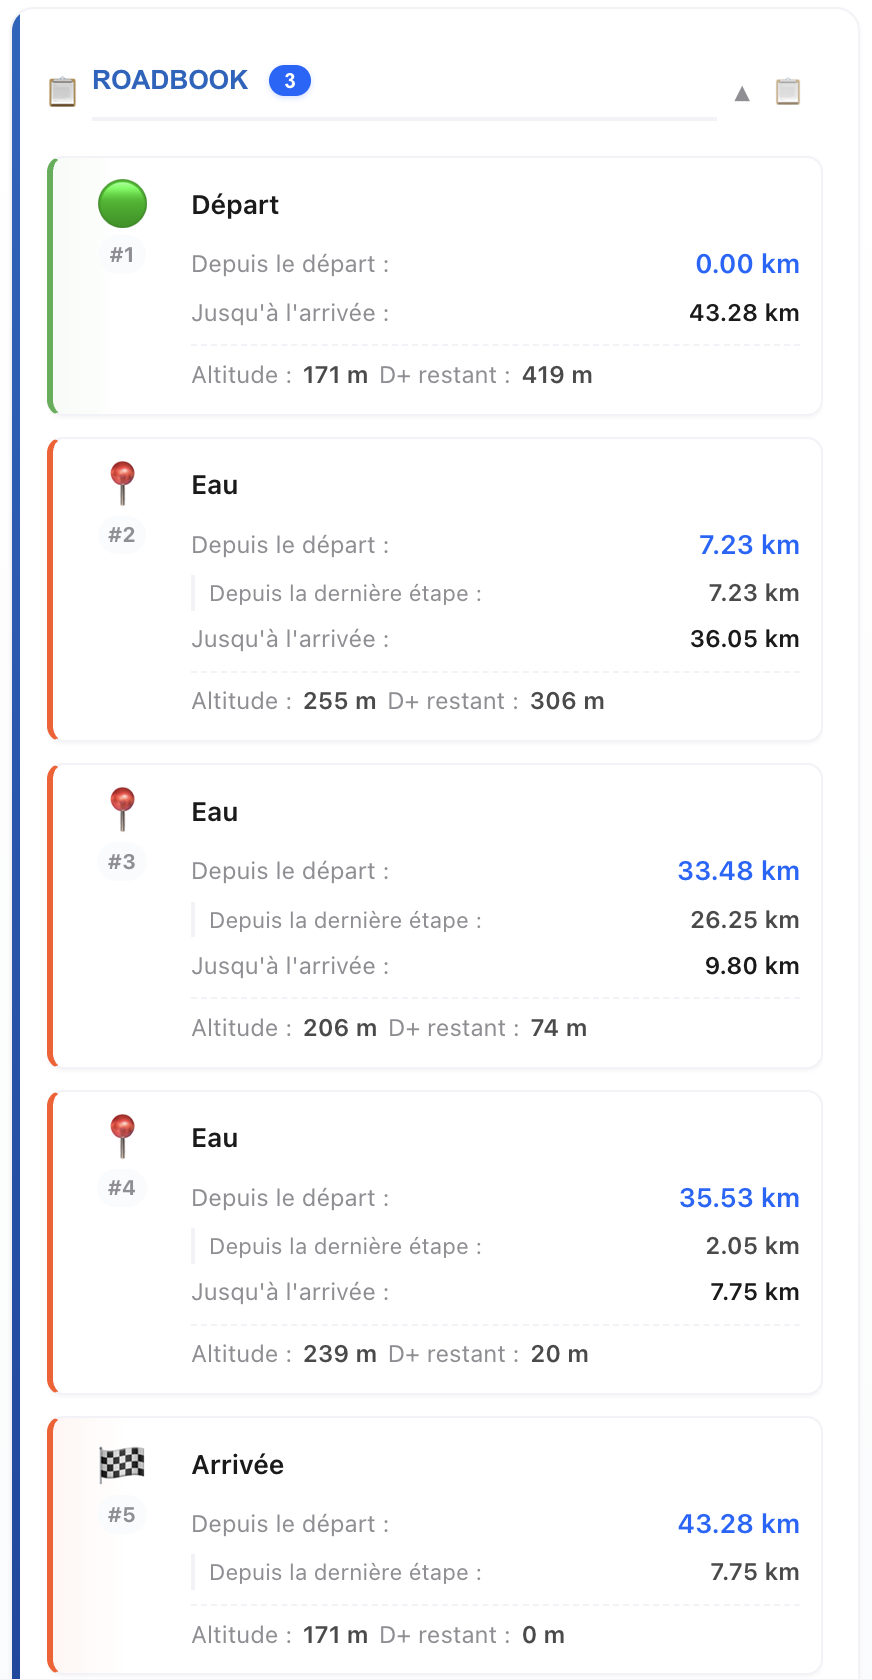Click the #1 step number badge
The height and width of the screenshot is (1680, 872).
pyautogui.click(x=122, y=255)
